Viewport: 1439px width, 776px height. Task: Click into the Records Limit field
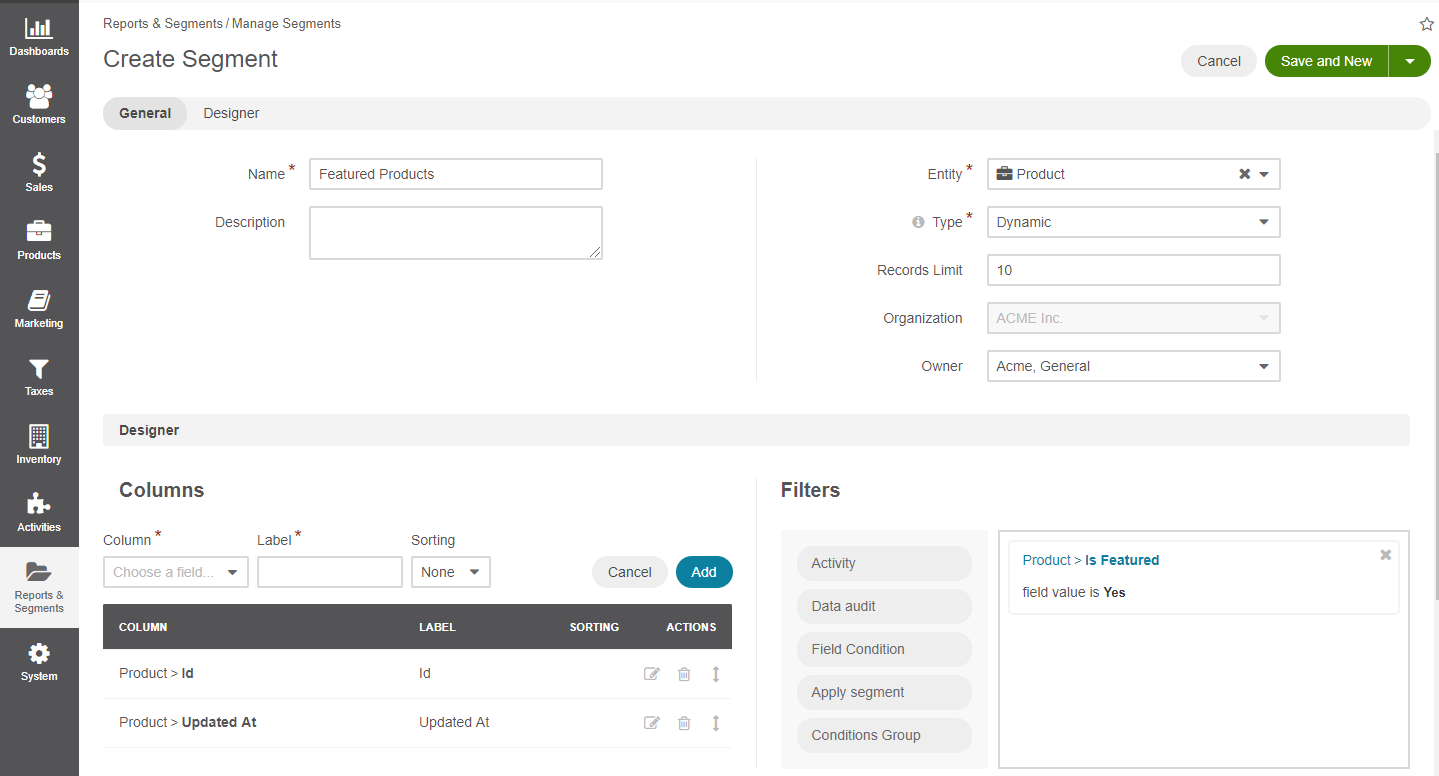coord(1133,270)
